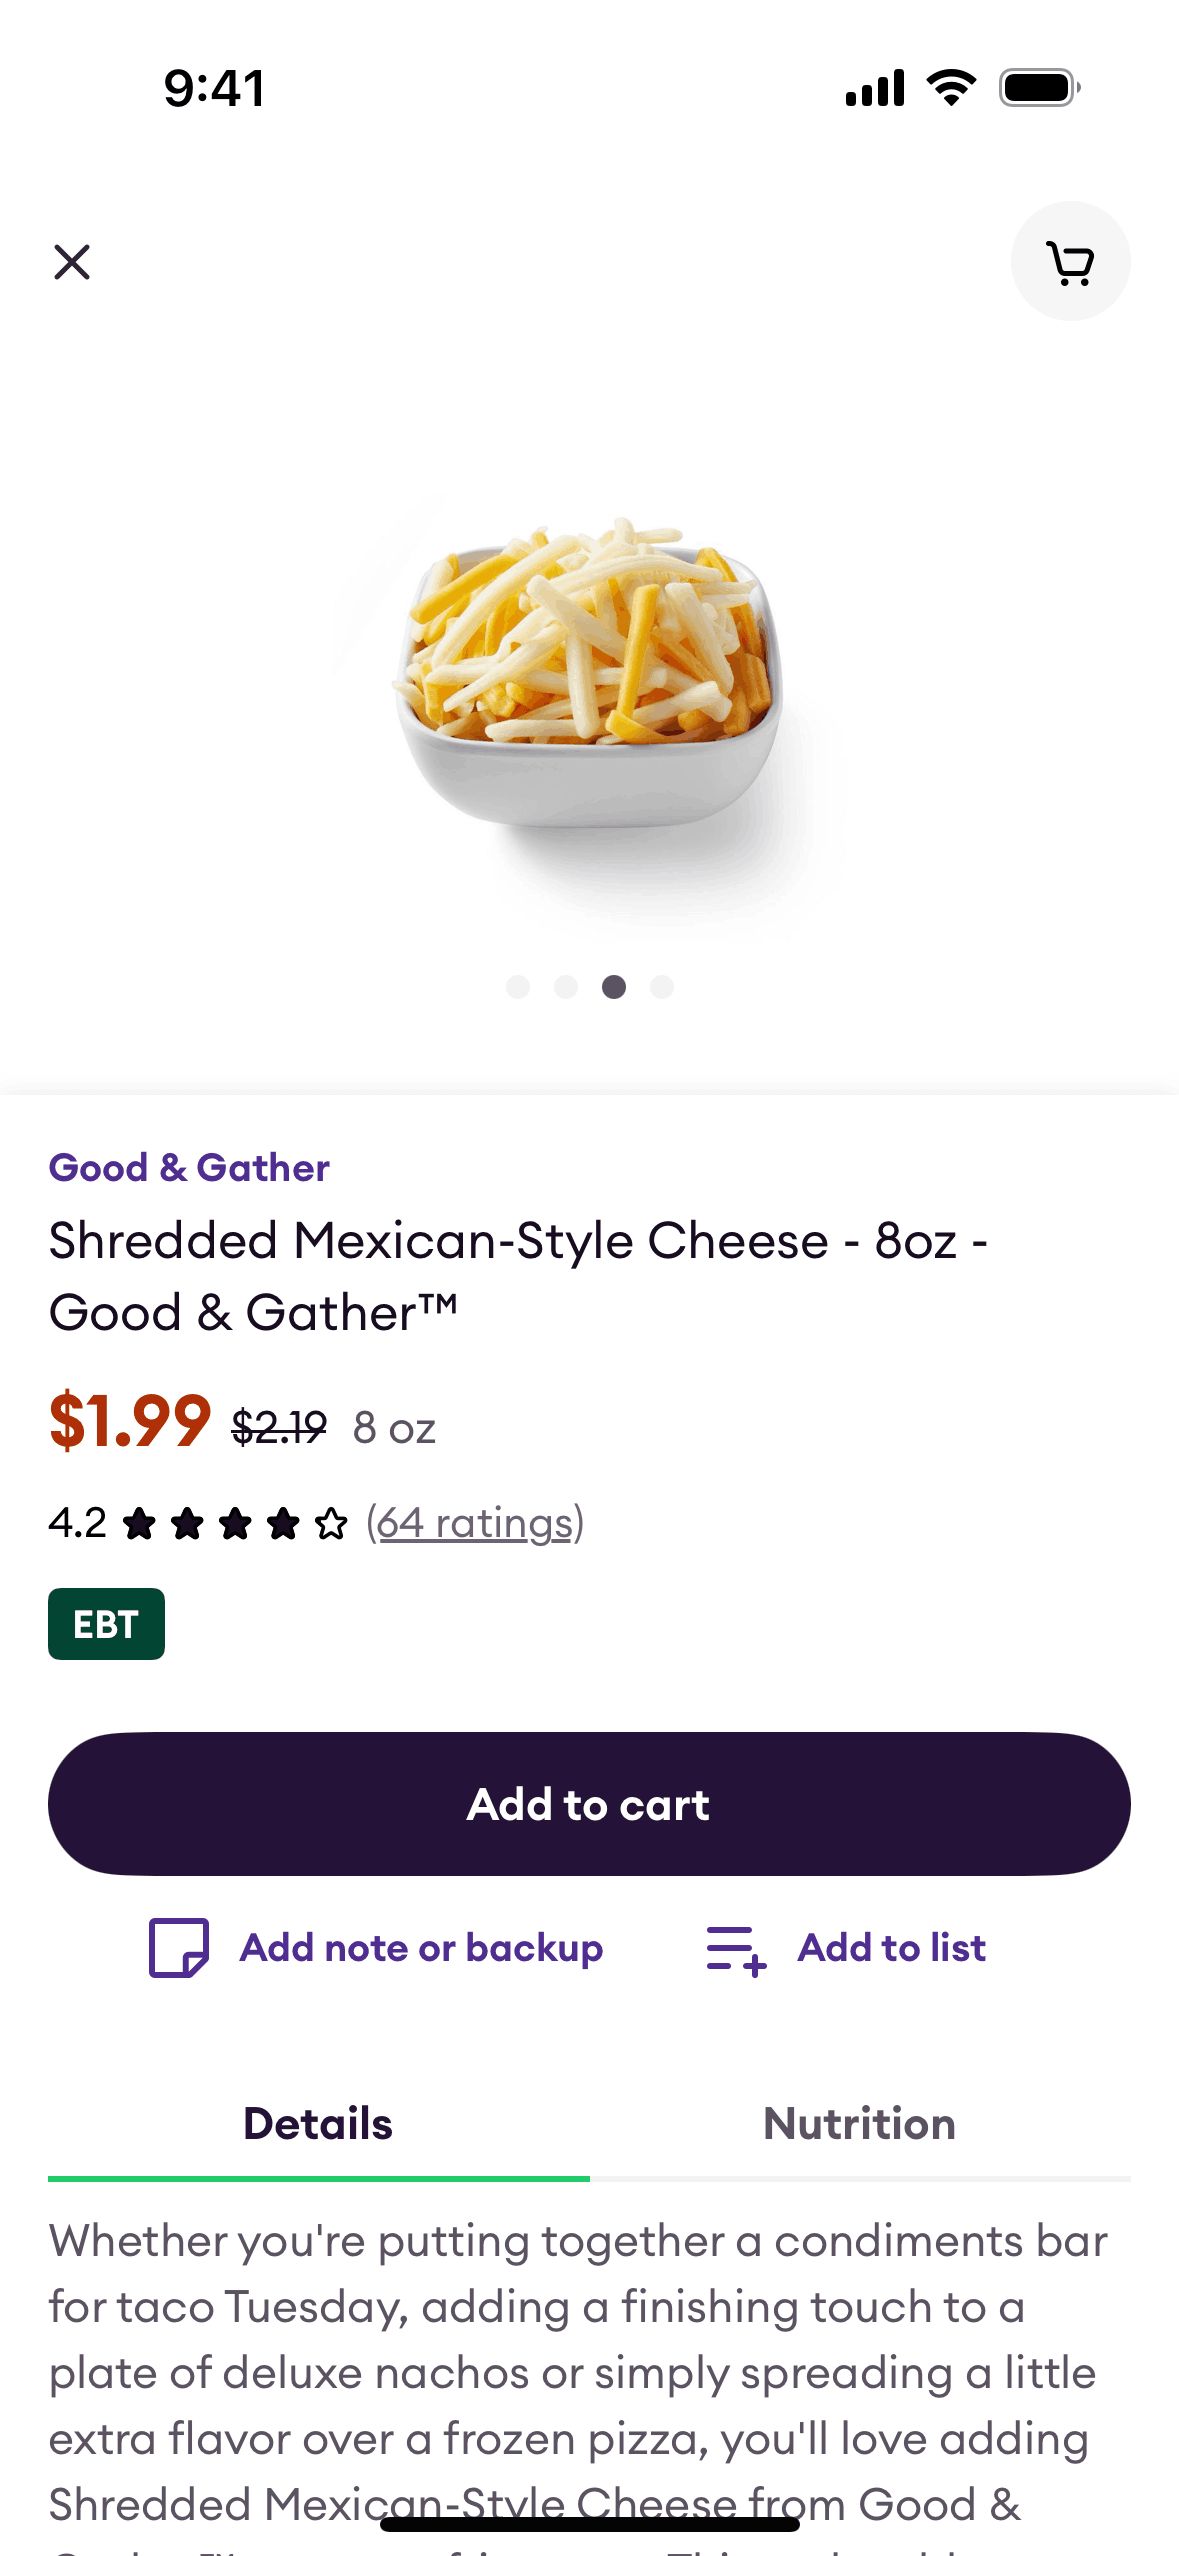Close the product detail page

[x=72, y=263]
